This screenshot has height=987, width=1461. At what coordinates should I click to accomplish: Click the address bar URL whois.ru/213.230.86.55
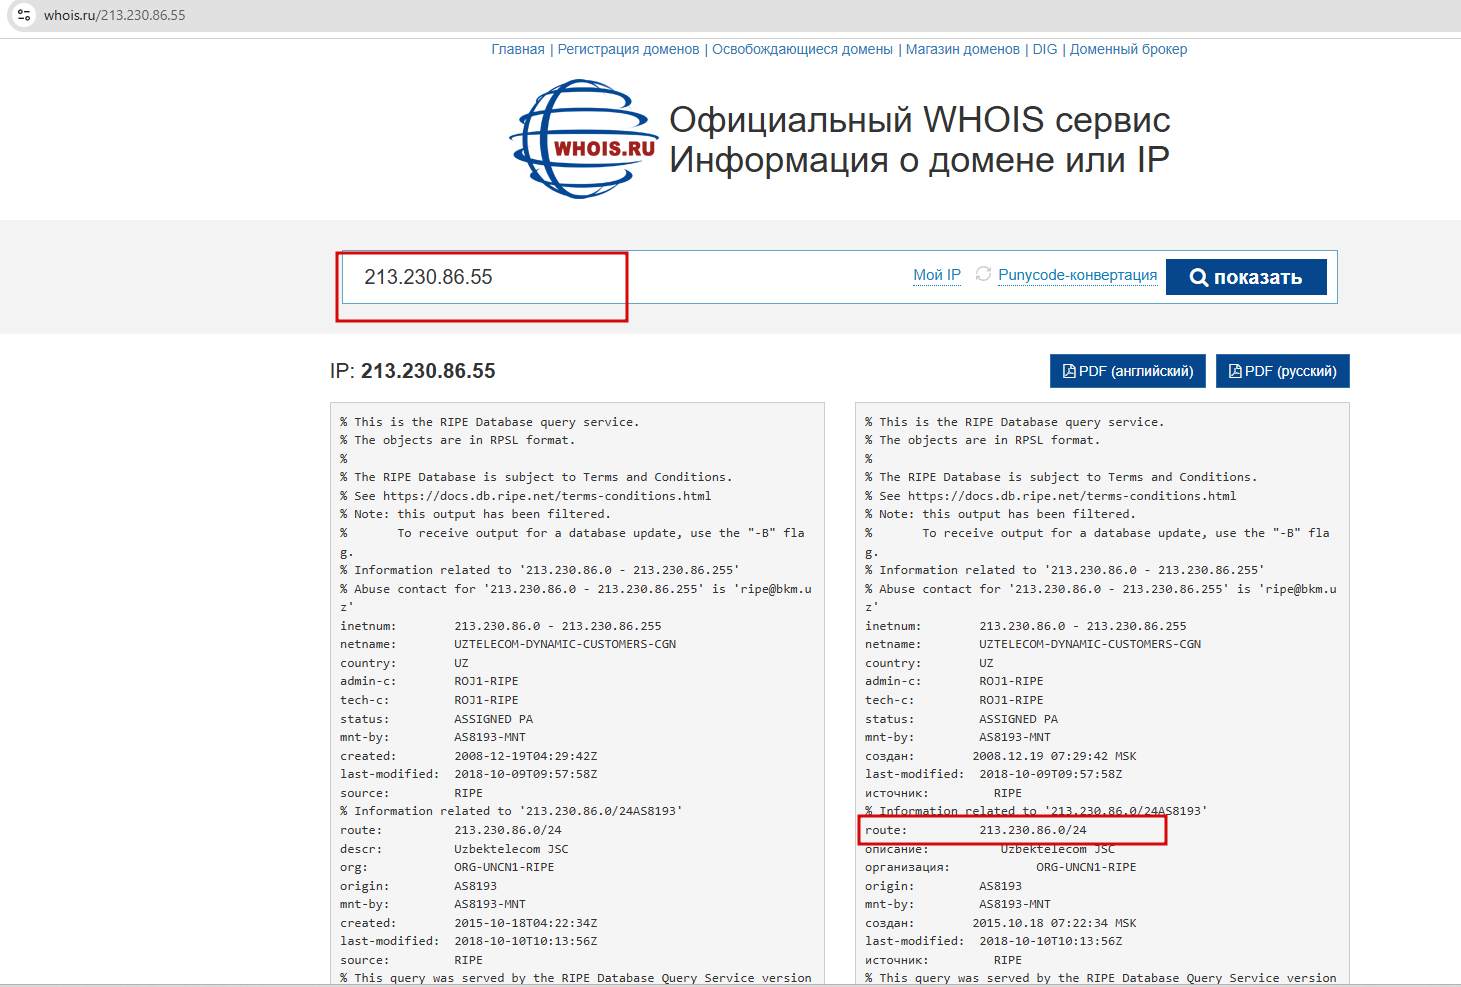pos(115,15)
